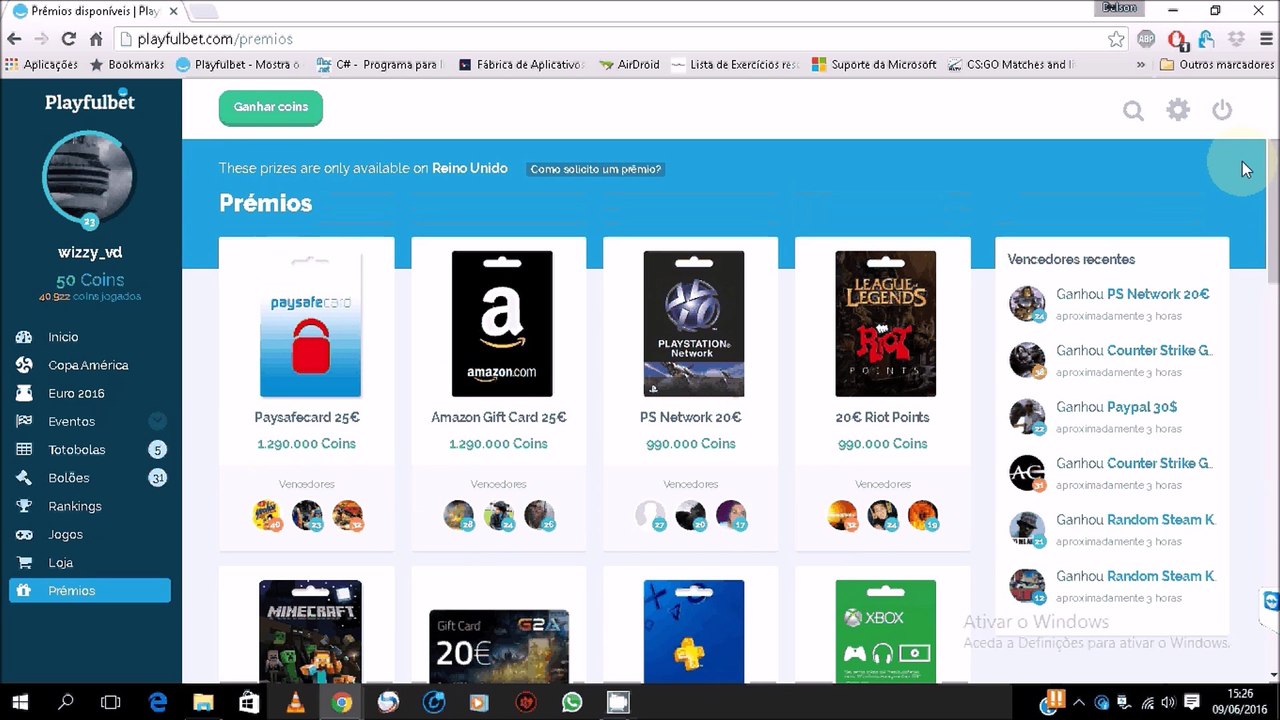Click the Adblock Plus extension icon
This screenshot has height=720, width=1280.
coord(1147,39)
